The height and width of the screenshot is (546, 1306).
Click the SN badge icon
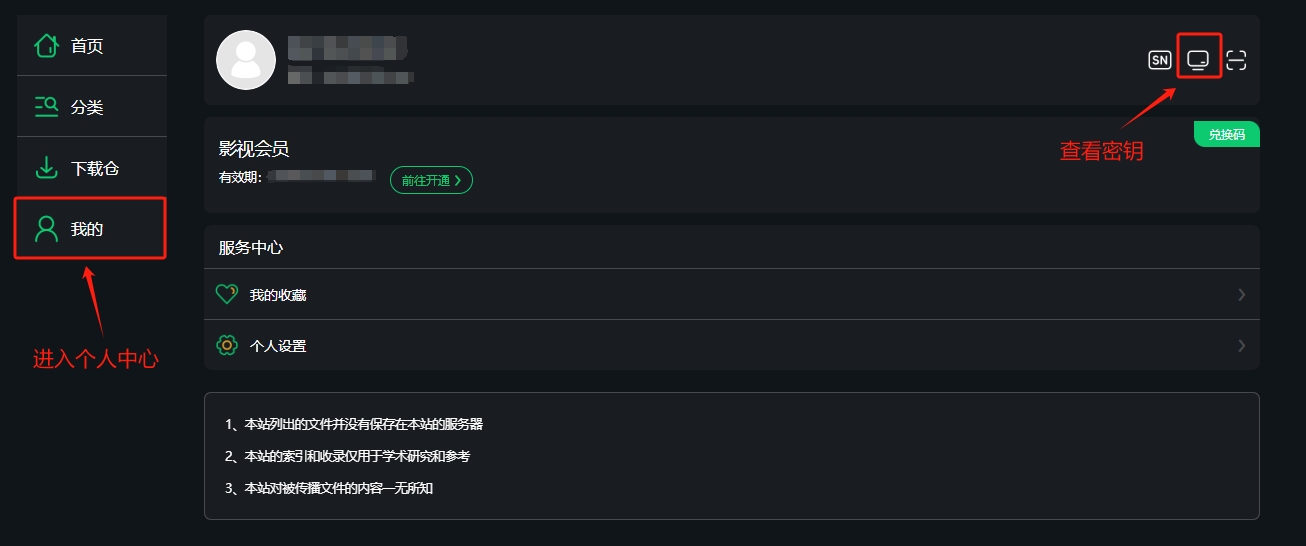[1159, 60]
